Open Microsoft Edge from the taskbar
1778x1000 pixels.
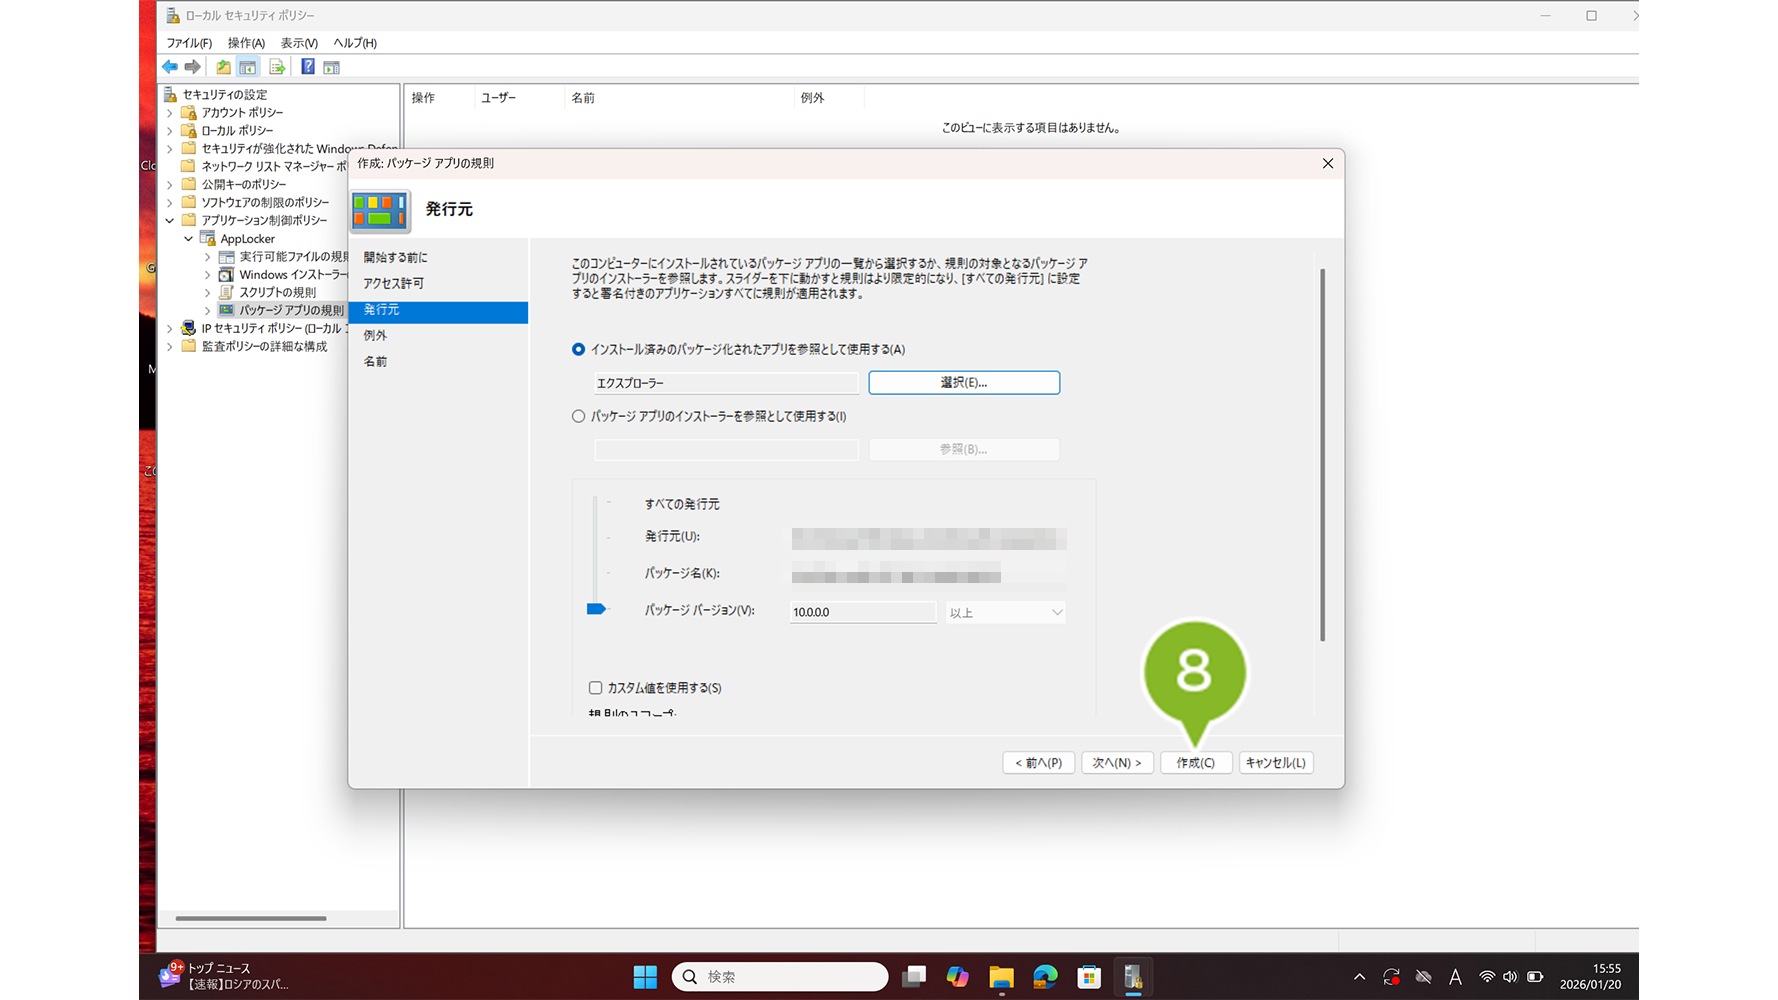(x=1045, y=977)
